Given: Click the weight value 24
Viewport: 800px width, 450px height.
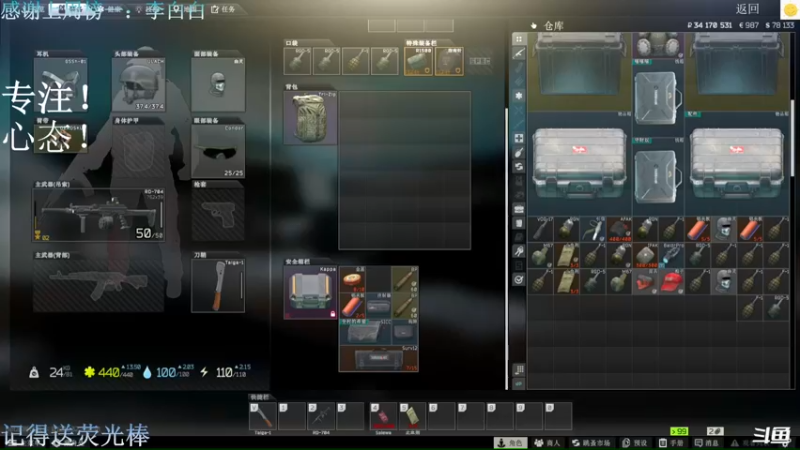Looking at the screenshot, I should [x=56, y=372].
